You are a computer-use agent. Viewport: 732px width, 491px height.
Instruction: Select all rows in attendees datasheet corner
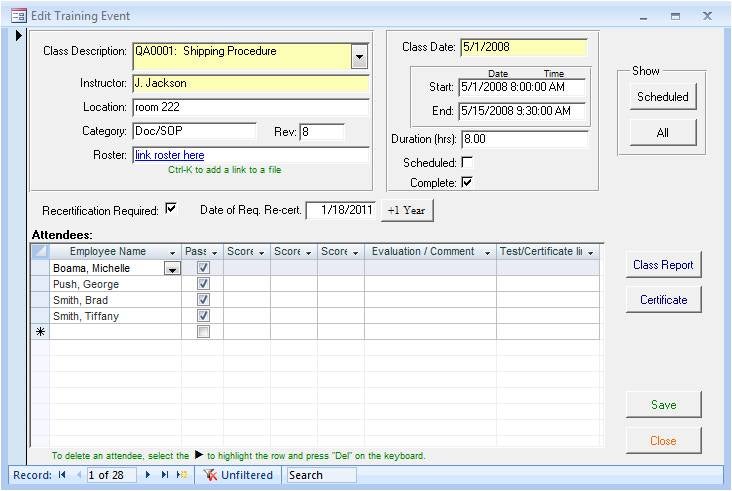click(40, 251)
